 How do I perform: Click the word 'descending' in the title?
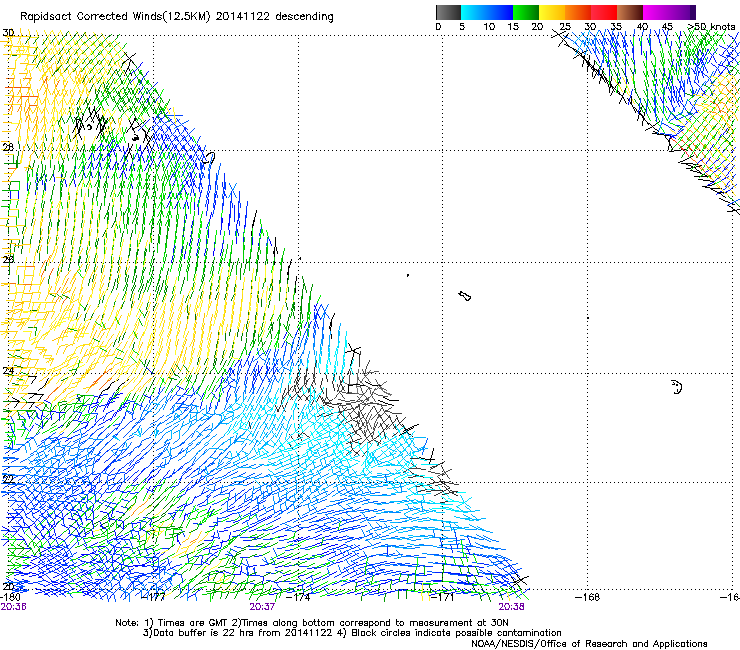click(x=304, y=17)
